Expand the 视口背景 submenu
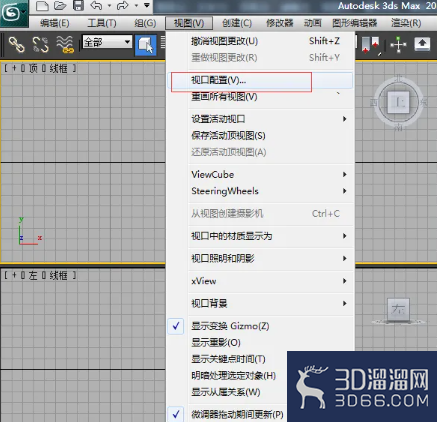This screenshot has width=437, height=422. click(271, 303)
